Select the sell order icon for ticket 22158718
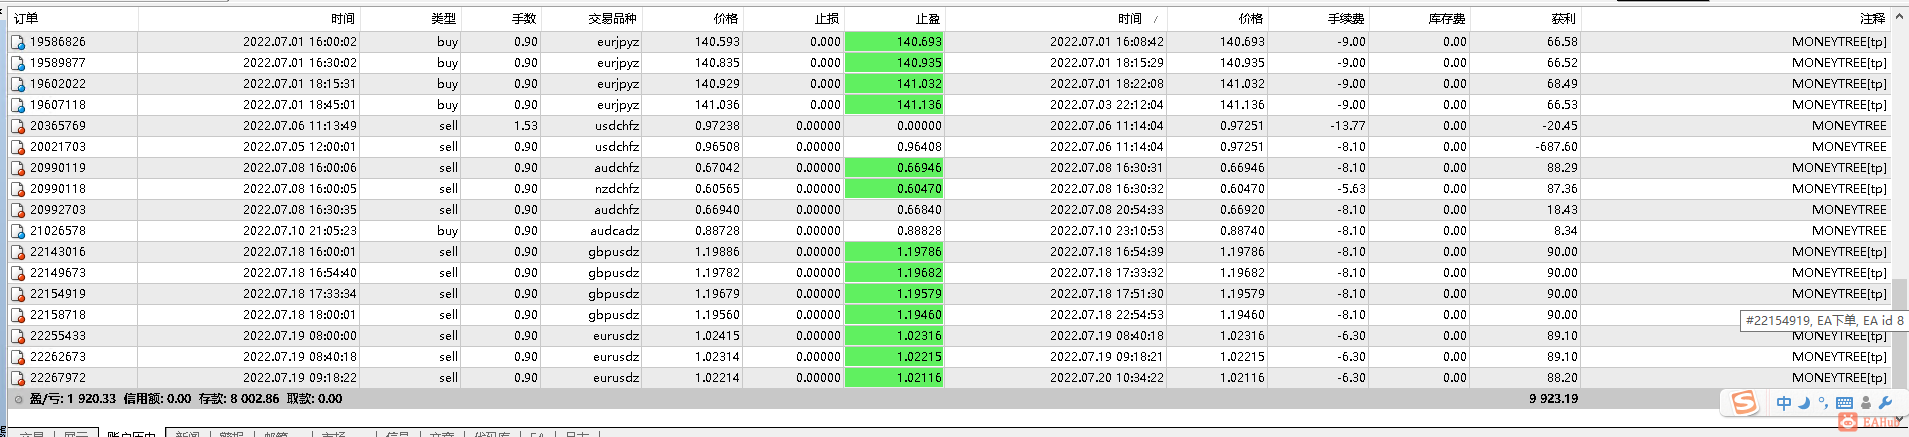1909x437 pixels. tap(18, 315)
